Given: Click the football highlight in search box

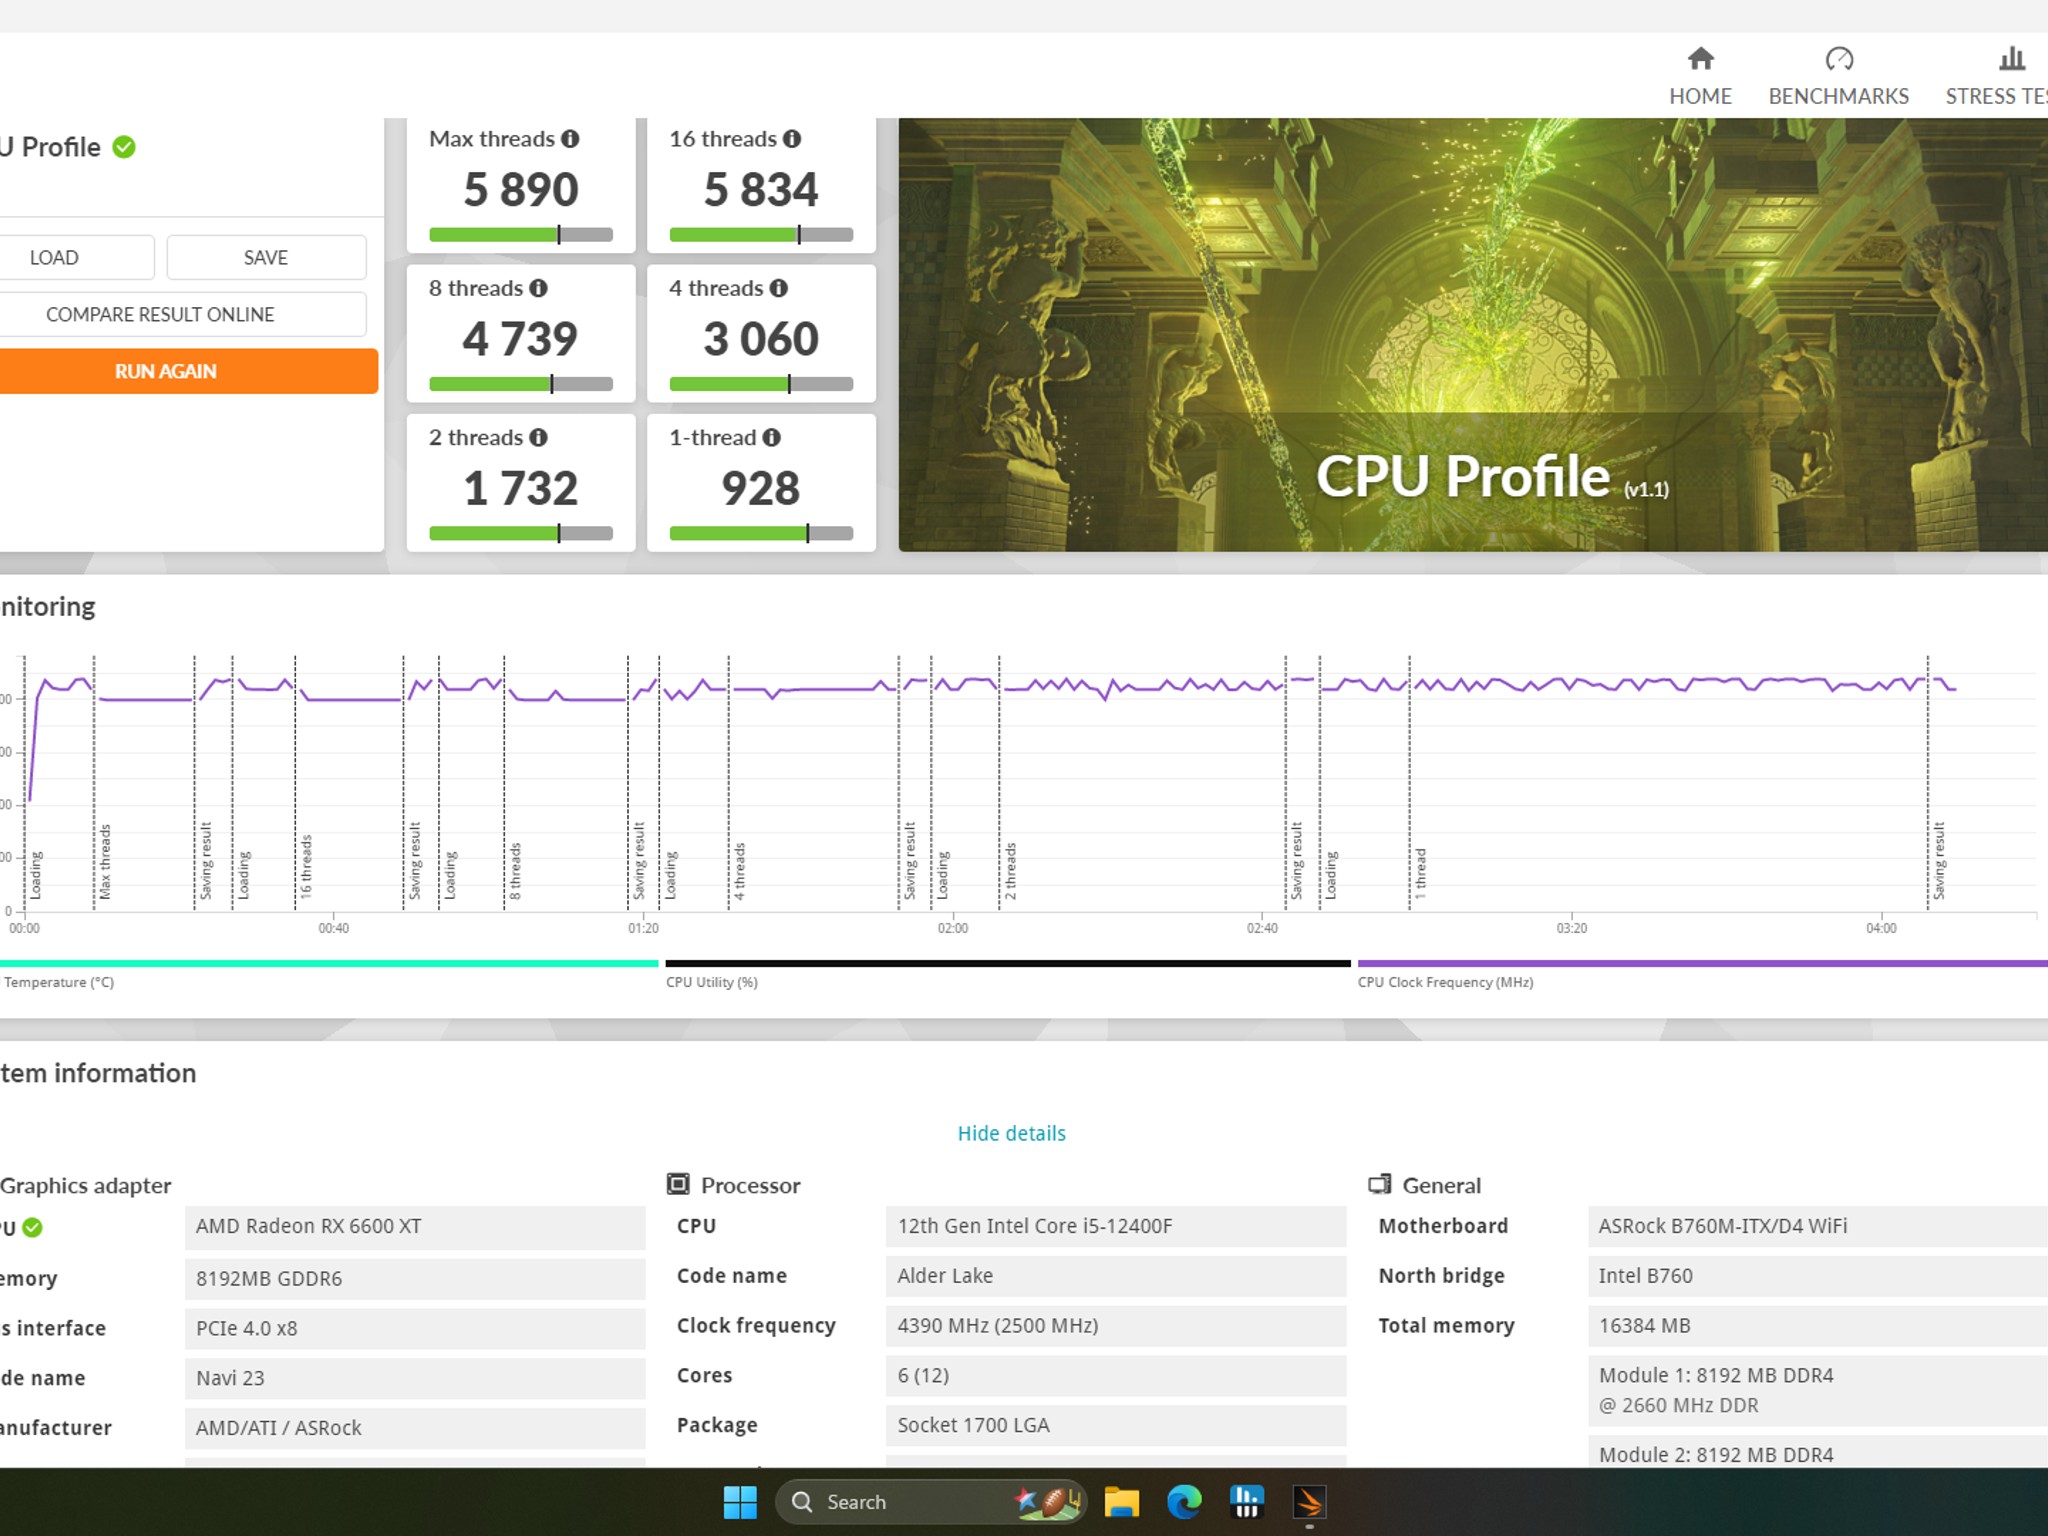Looking at the screenshot, I should pos(1048,1502).
